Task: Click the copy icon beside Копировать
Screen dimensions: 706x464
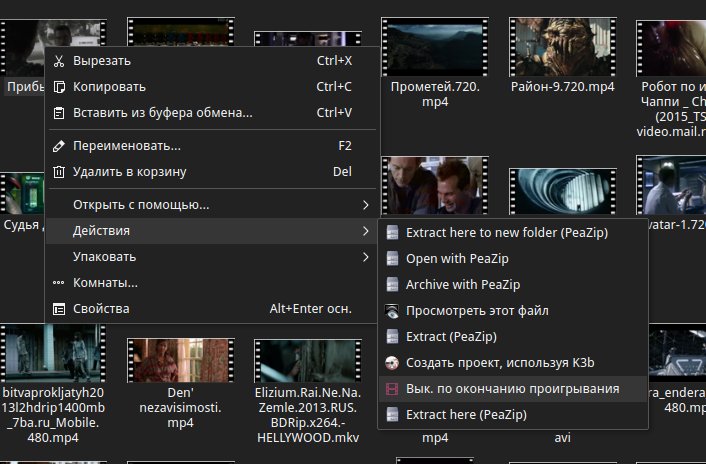Action: pos(59,87)
